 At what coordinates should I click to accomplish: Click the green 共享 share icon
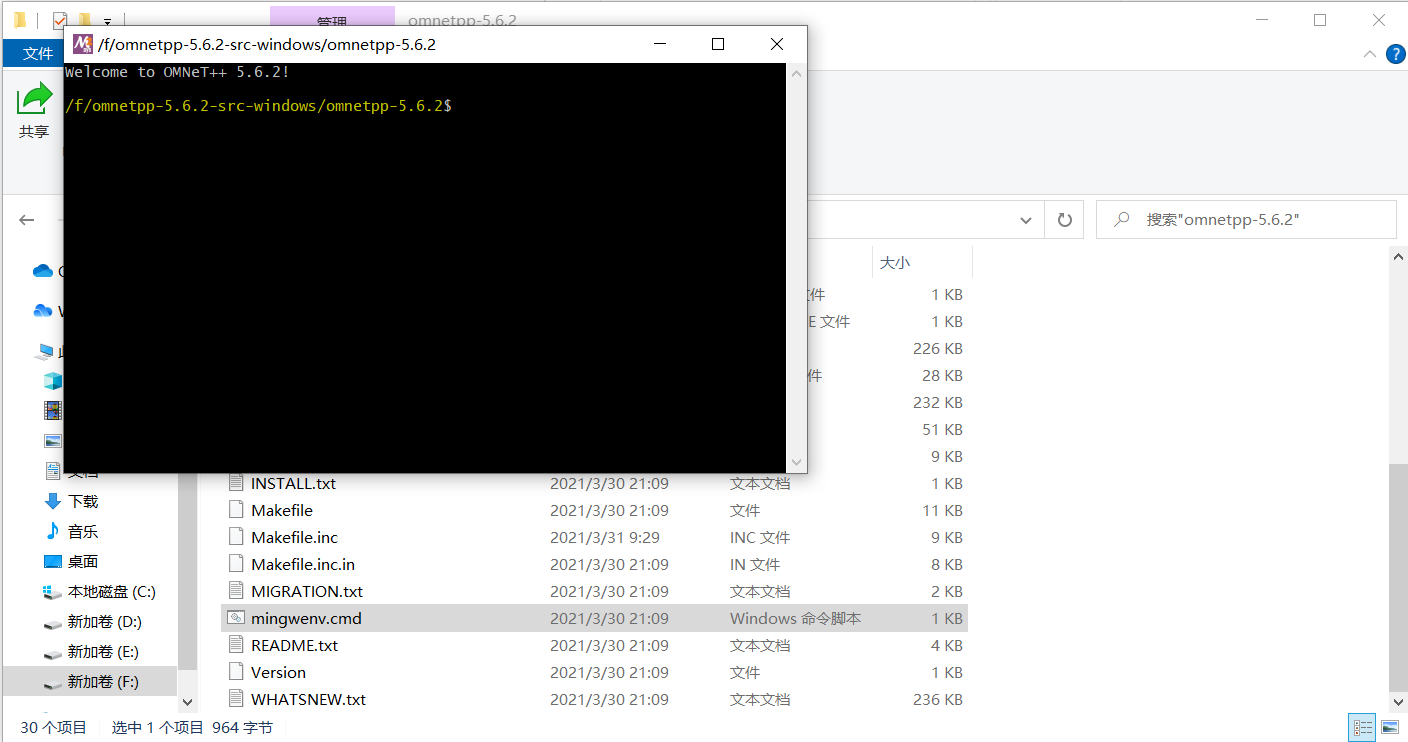pos(33,97)
